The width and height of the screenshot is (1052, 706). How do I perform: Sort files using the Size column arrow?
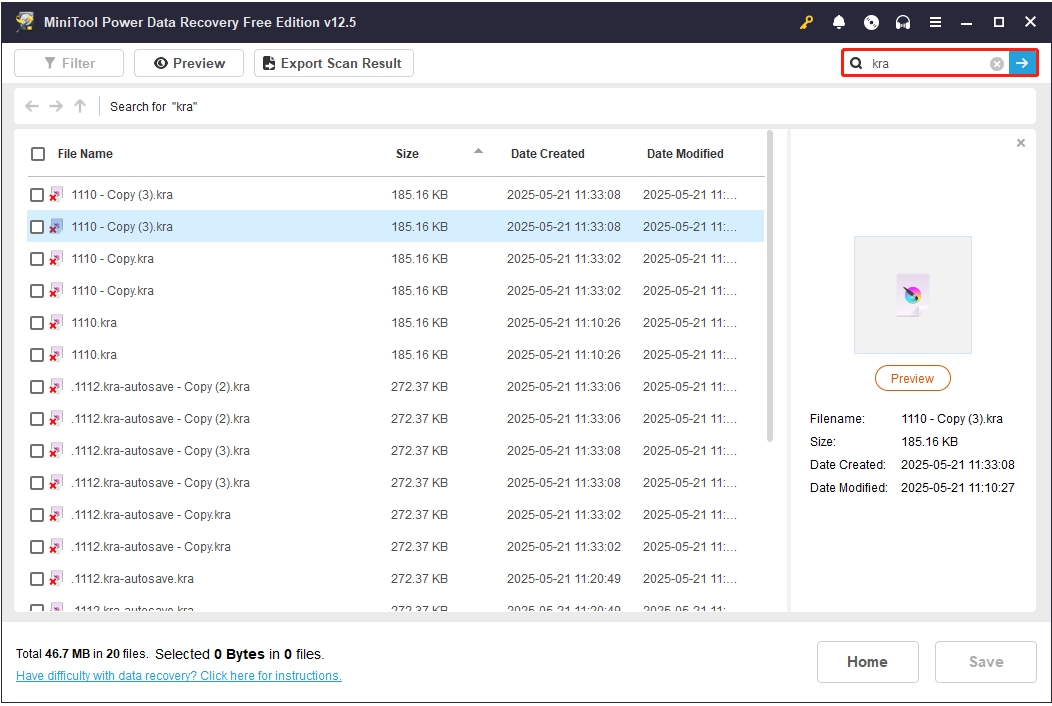[x=478, y=150]
